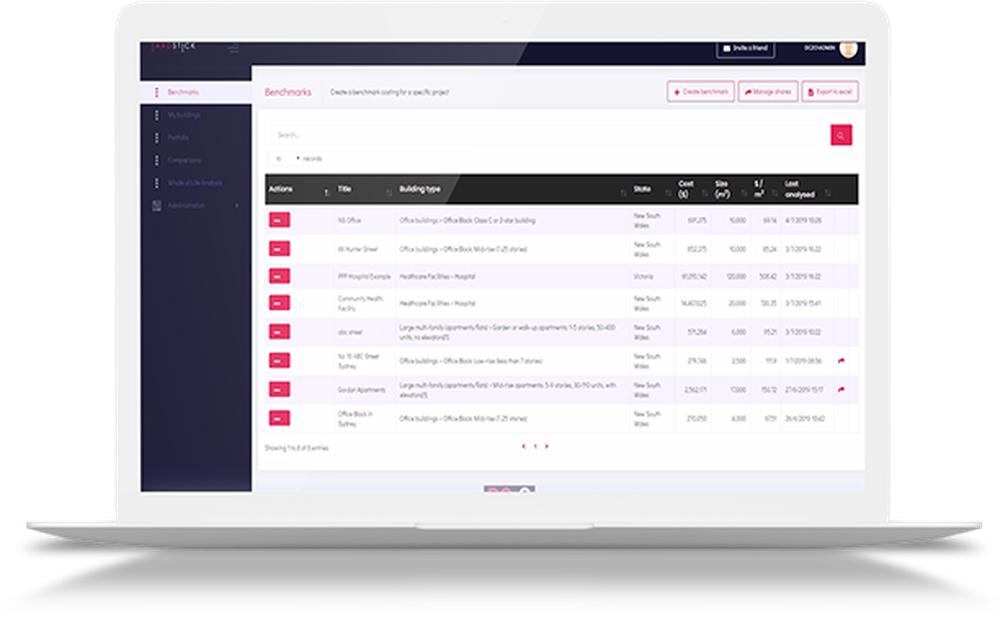Sort by Last analysed column arrows
This screenshot has width=1000, height=622.
tap(828, 192)
